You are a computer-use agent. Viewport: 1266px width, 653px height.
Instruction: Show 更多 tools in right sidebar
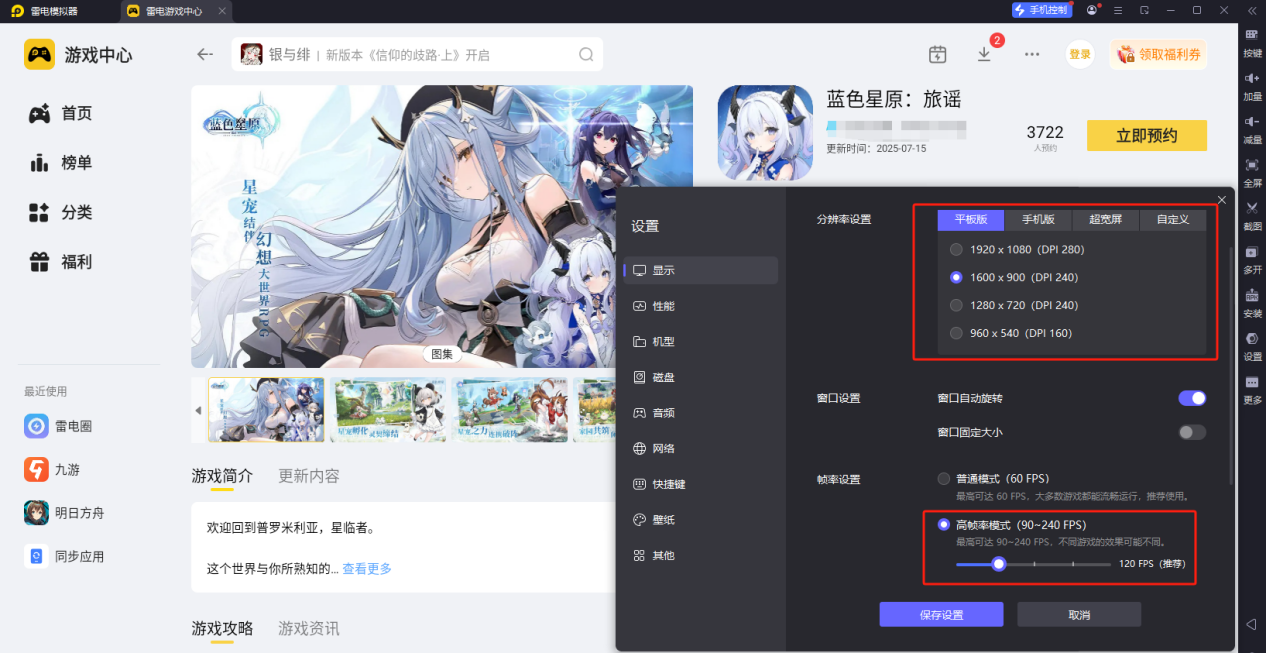point(1252,389)
